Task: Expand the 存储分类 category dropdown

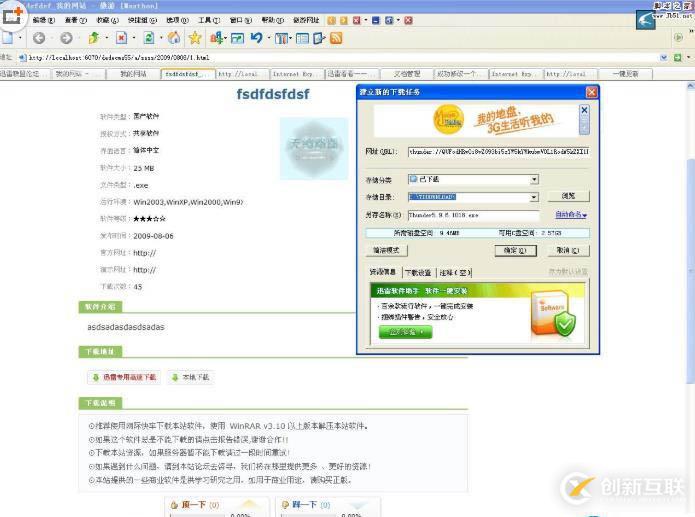Action: 534,180
